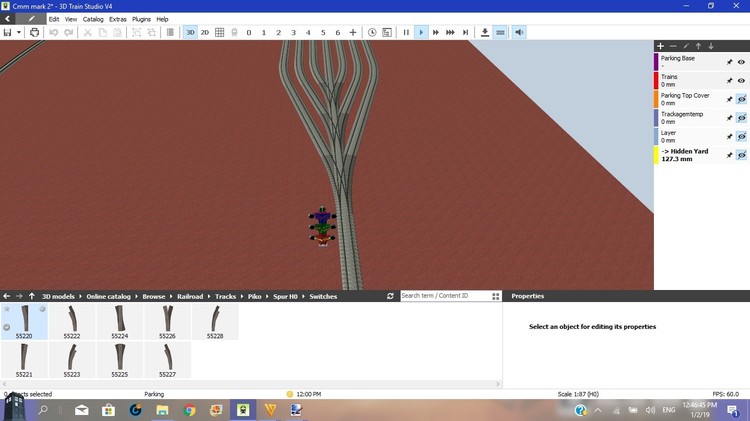Image resolution: width=750 pixels, height=421 pixels.
Task: Toggle the layers panel toolbar icon
Action: point(500,33)
